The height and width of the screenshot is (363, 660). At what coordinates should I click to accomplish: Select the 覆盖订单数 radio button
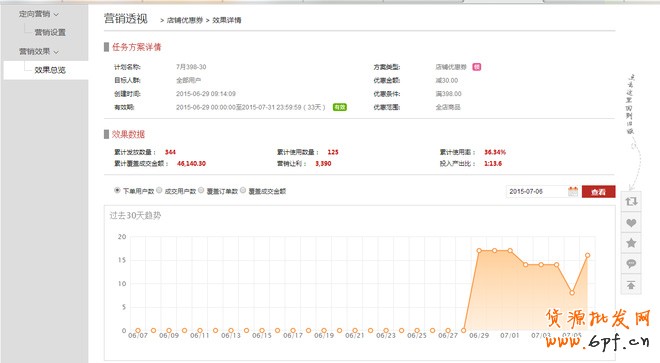pyautogui.click(x=201, y=190)
